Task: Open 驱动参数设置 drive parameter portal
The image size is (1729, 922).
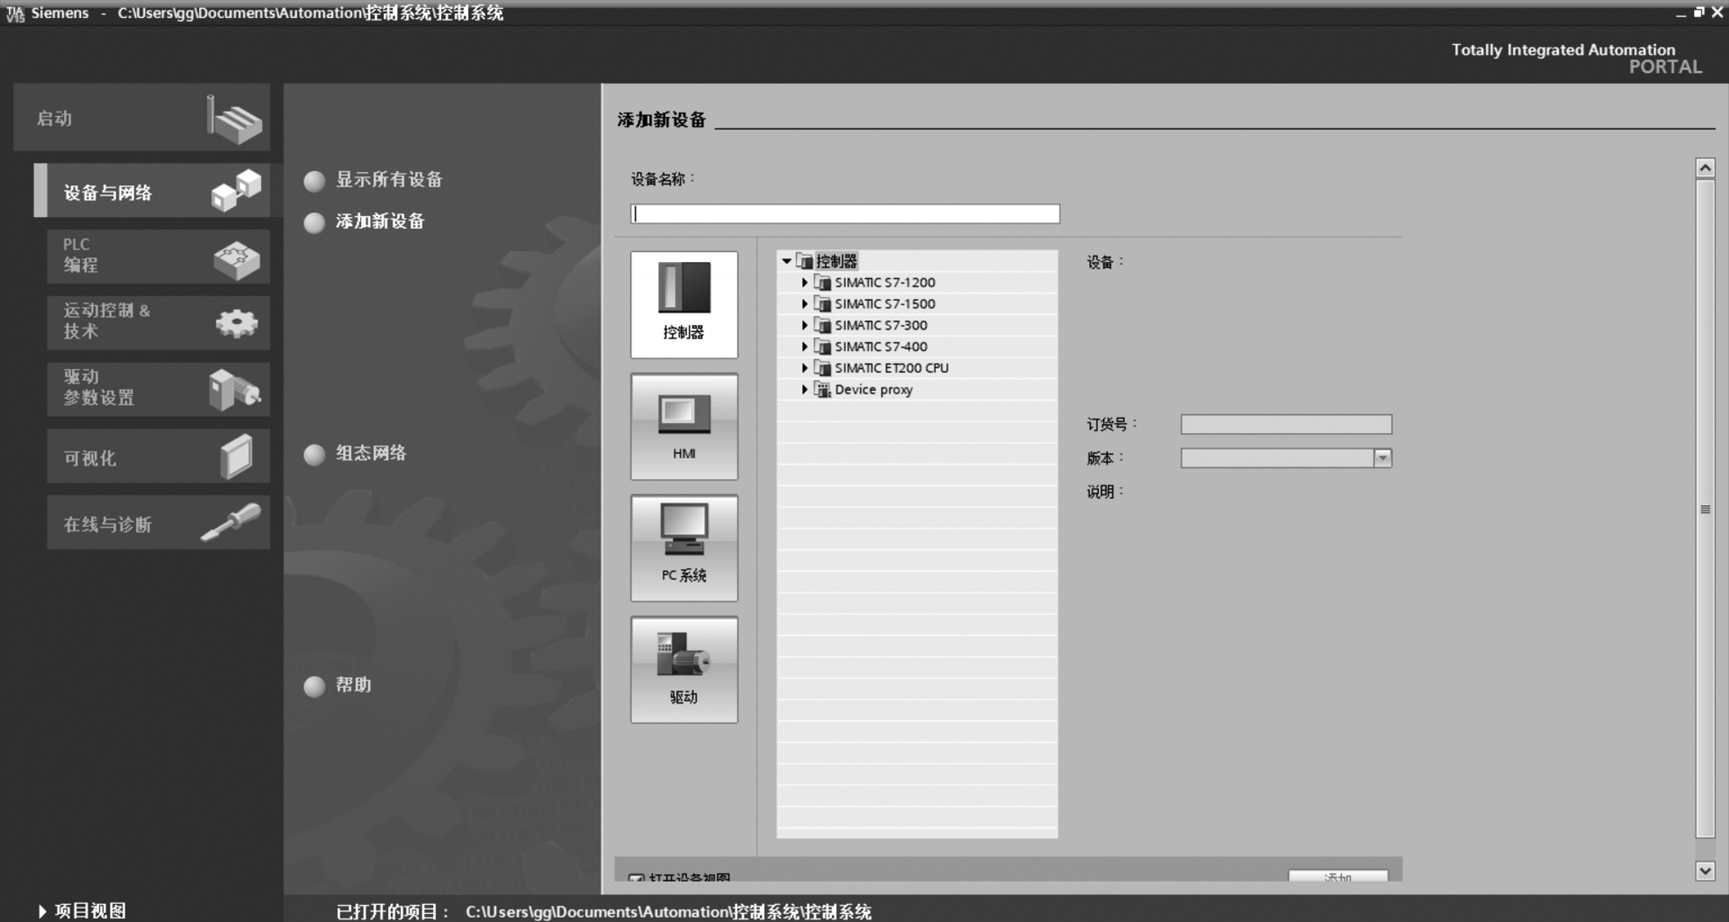Action: click(x=158, y=388)
